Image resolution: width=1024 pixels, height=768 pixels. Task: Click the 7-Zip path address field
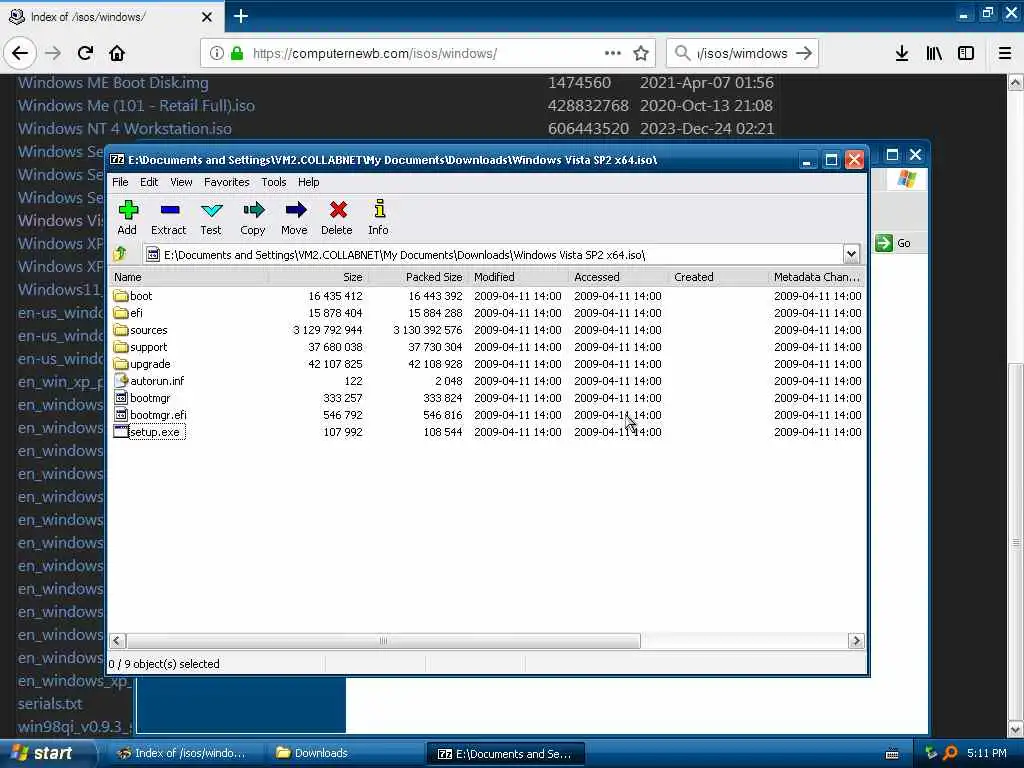coord(502,255)
